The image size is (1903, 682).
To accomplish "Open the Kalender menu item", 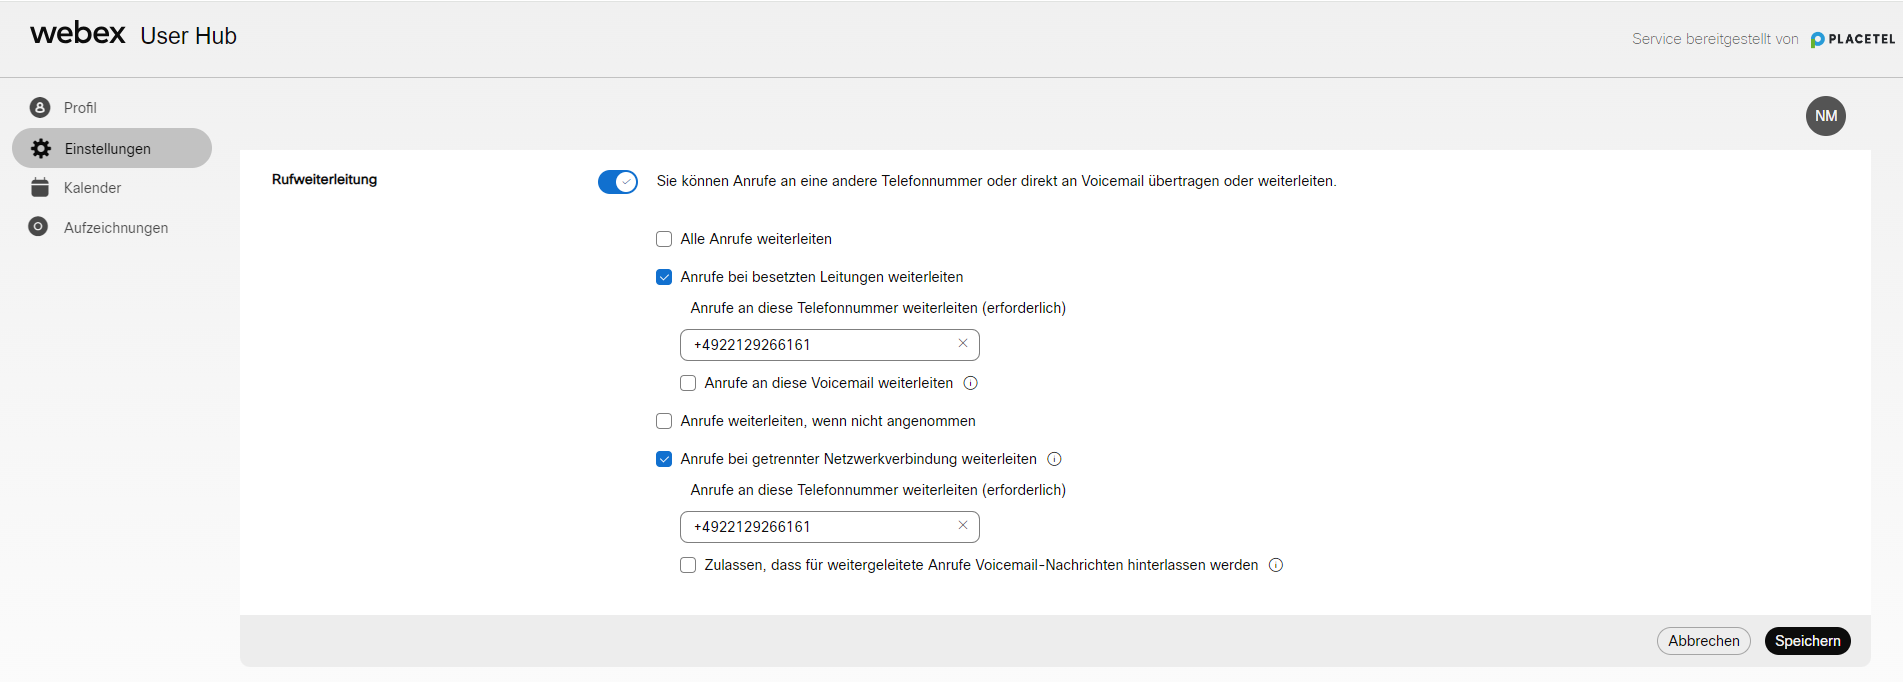I will click(x=92, y=188).
